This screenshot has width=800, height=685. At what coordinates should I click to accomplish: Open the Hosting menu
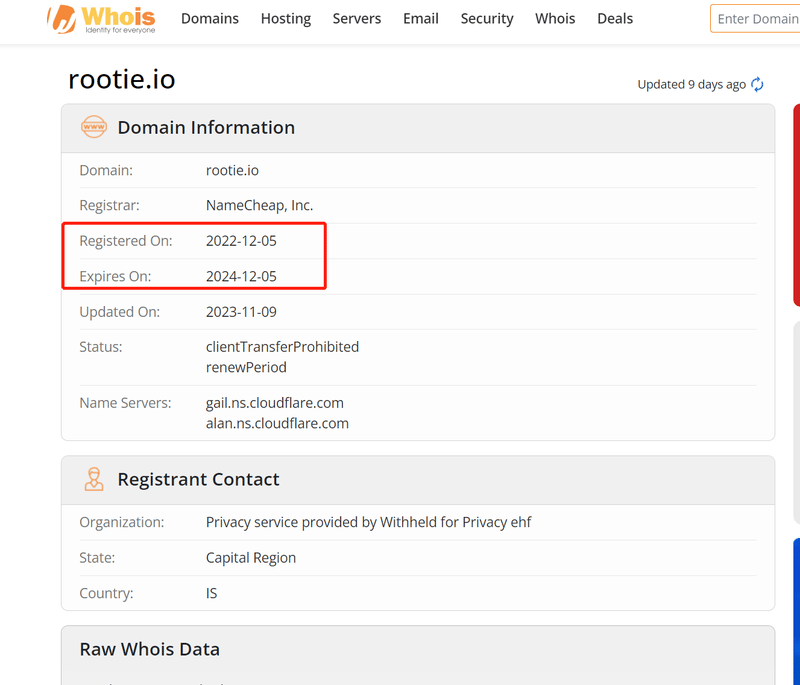pos(286,19)
